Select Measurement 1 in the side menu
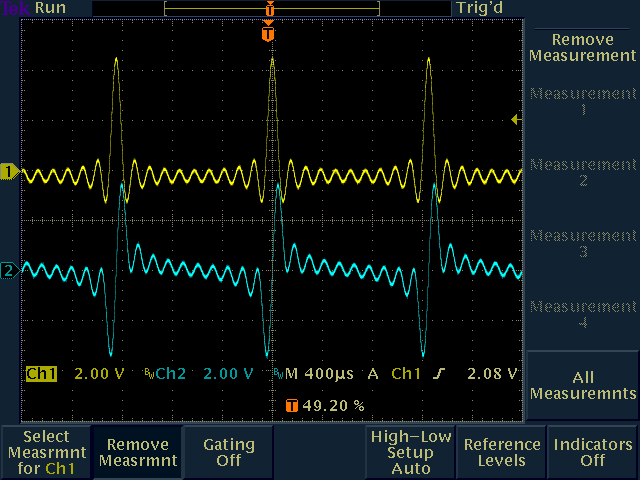The image size is (640, 480). pos(582,102)
